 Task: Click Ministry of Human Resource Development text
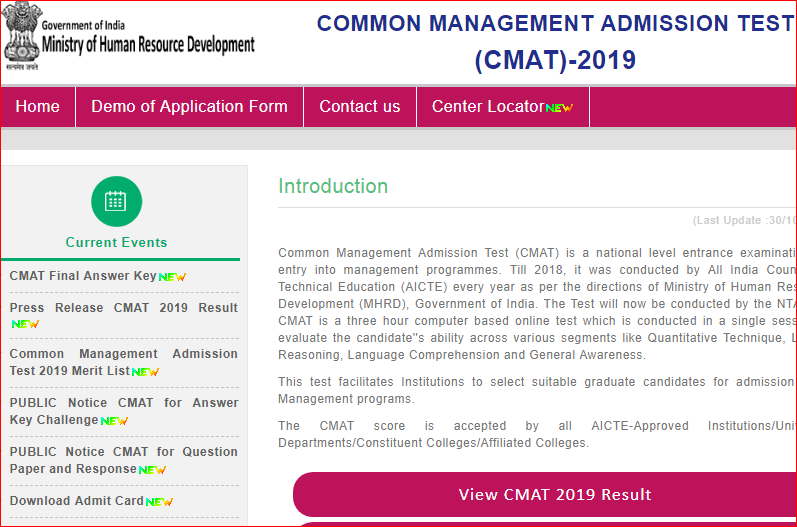pos(148,45)
